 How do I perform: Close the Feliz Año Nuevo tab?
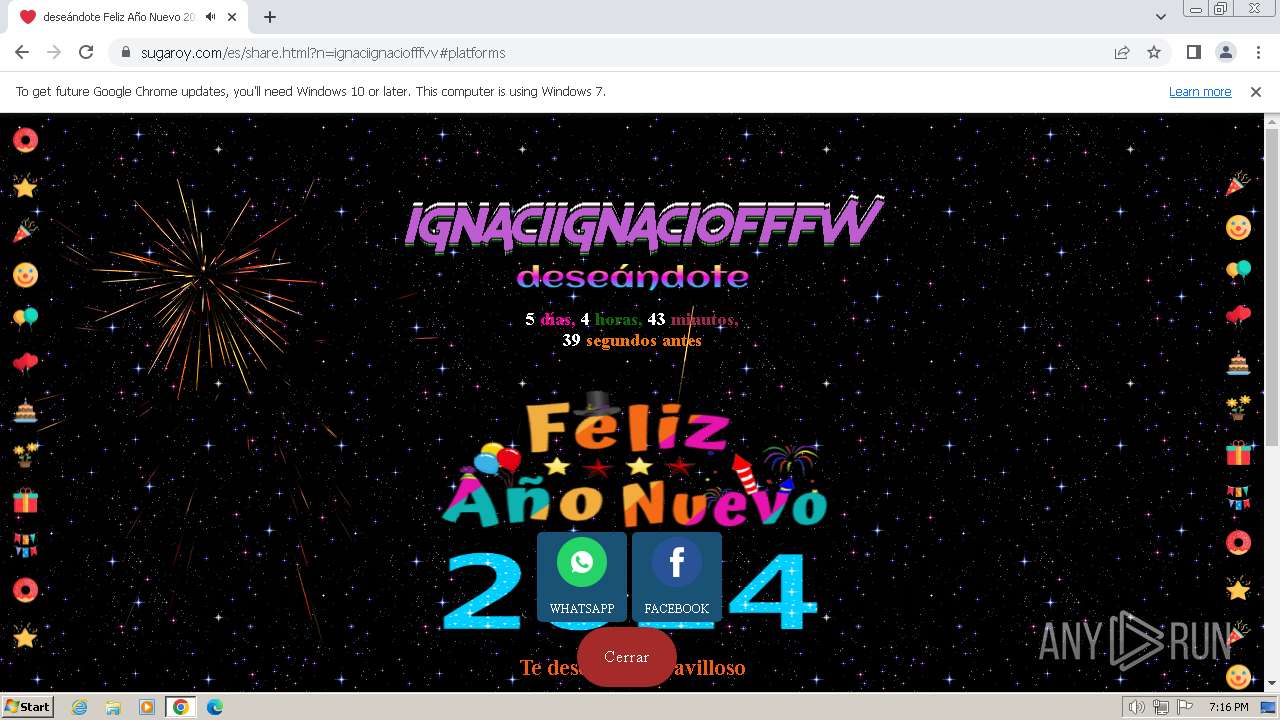232,17
